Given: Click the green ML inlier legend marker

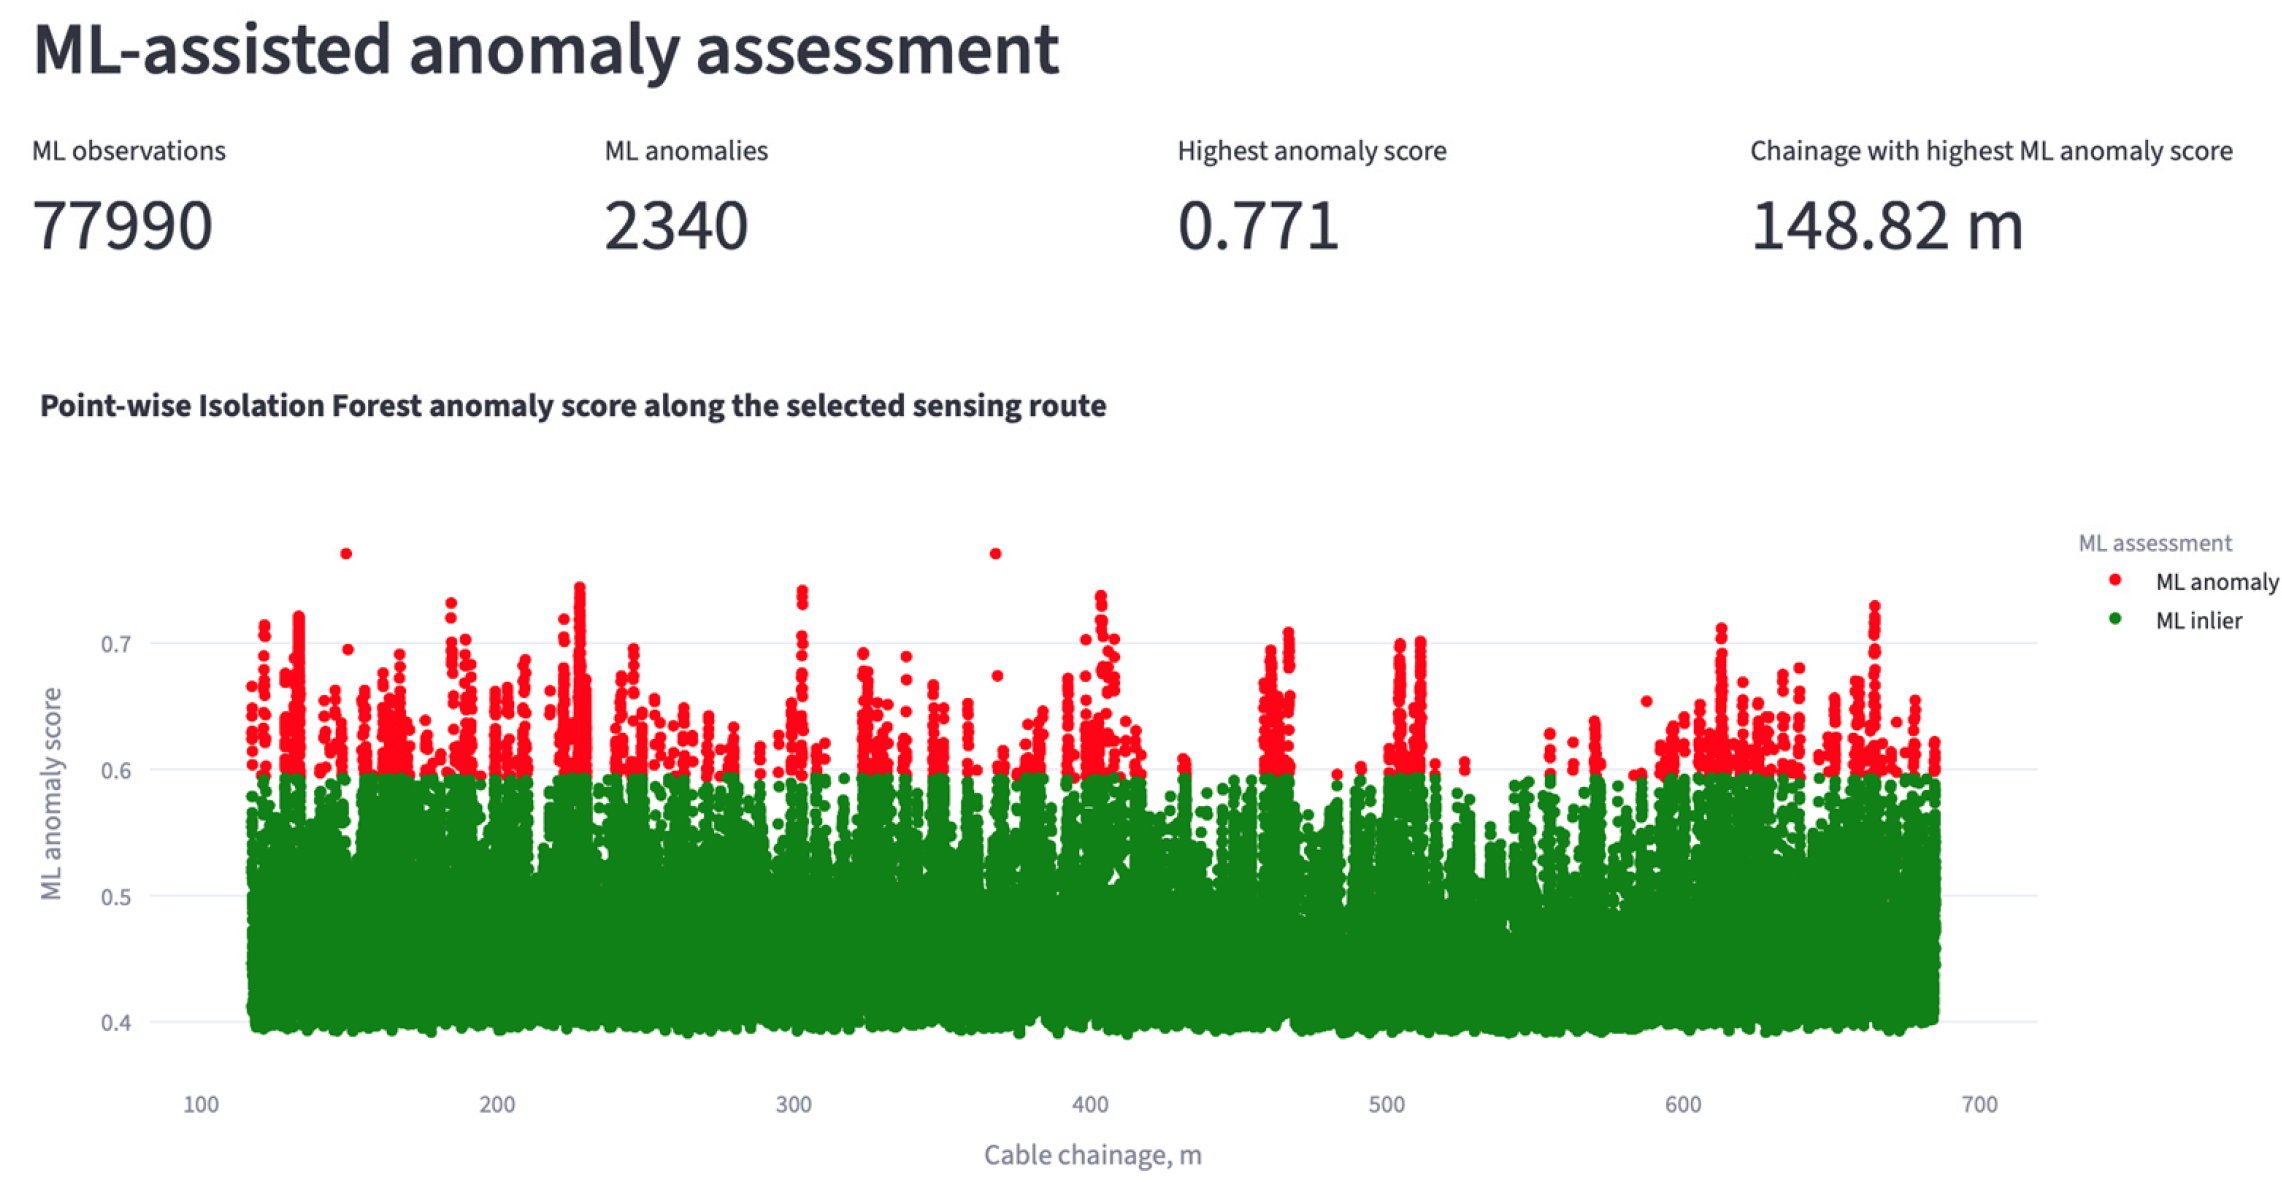Looking at the screenshot, I should tap(2115, 619).
